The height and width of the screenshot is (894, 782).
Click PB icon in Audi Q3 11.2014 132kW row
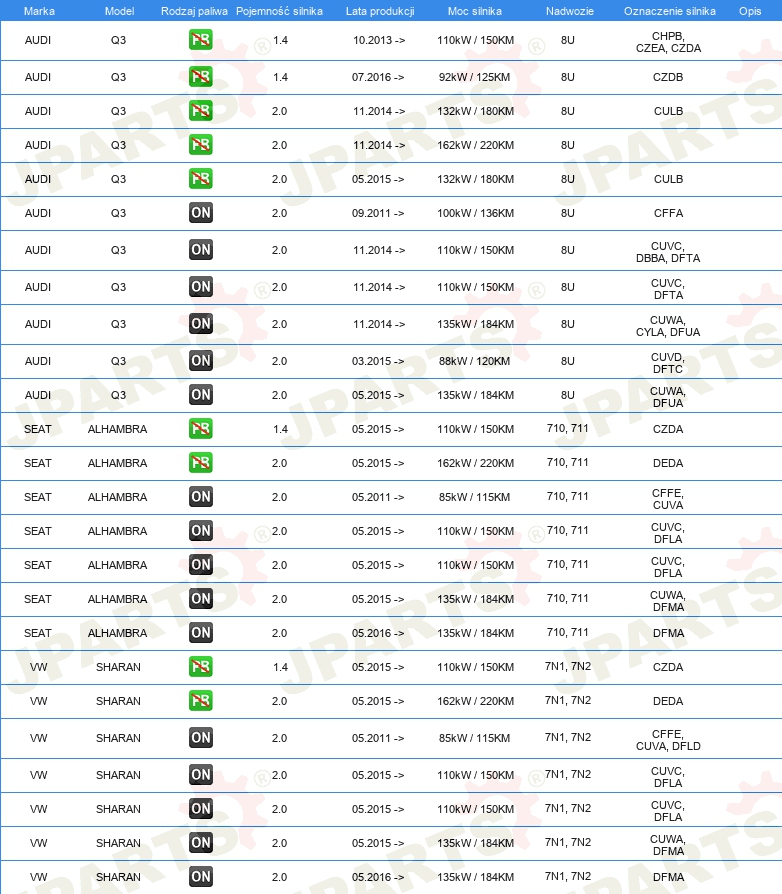point(201,111)
